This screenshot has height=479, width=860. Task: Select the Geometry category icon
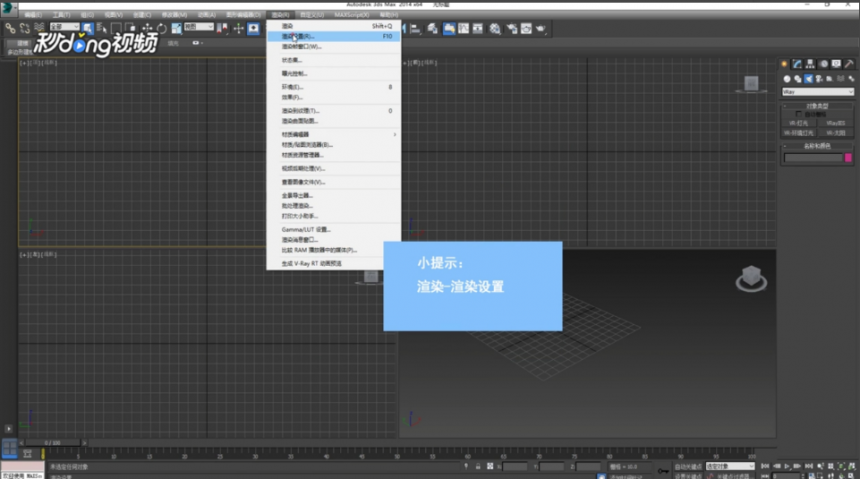coord(787,79)
